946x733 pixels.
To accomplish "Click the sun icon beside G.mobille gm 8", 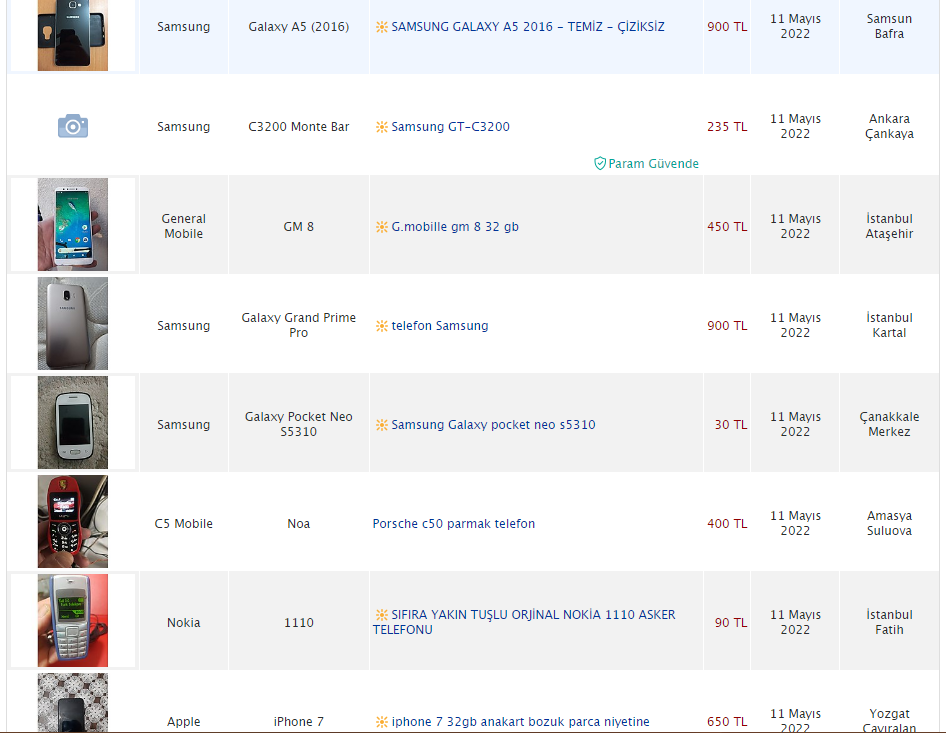I will point(382,227).
